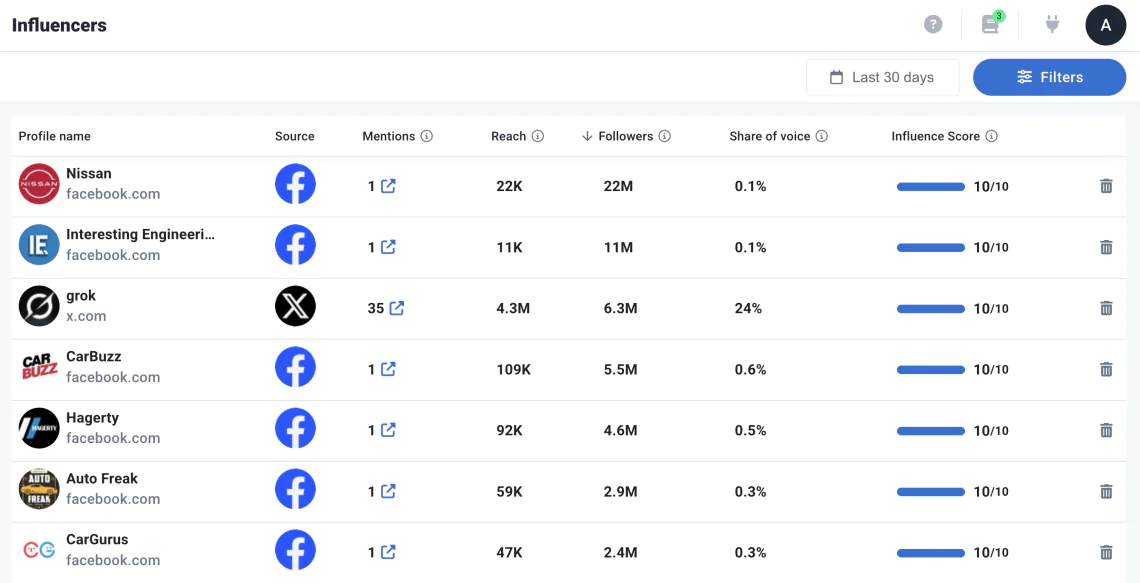Screen dimensions: 1140x583
Task: Click Nissan's influence score bar
Action: (931, 187)
